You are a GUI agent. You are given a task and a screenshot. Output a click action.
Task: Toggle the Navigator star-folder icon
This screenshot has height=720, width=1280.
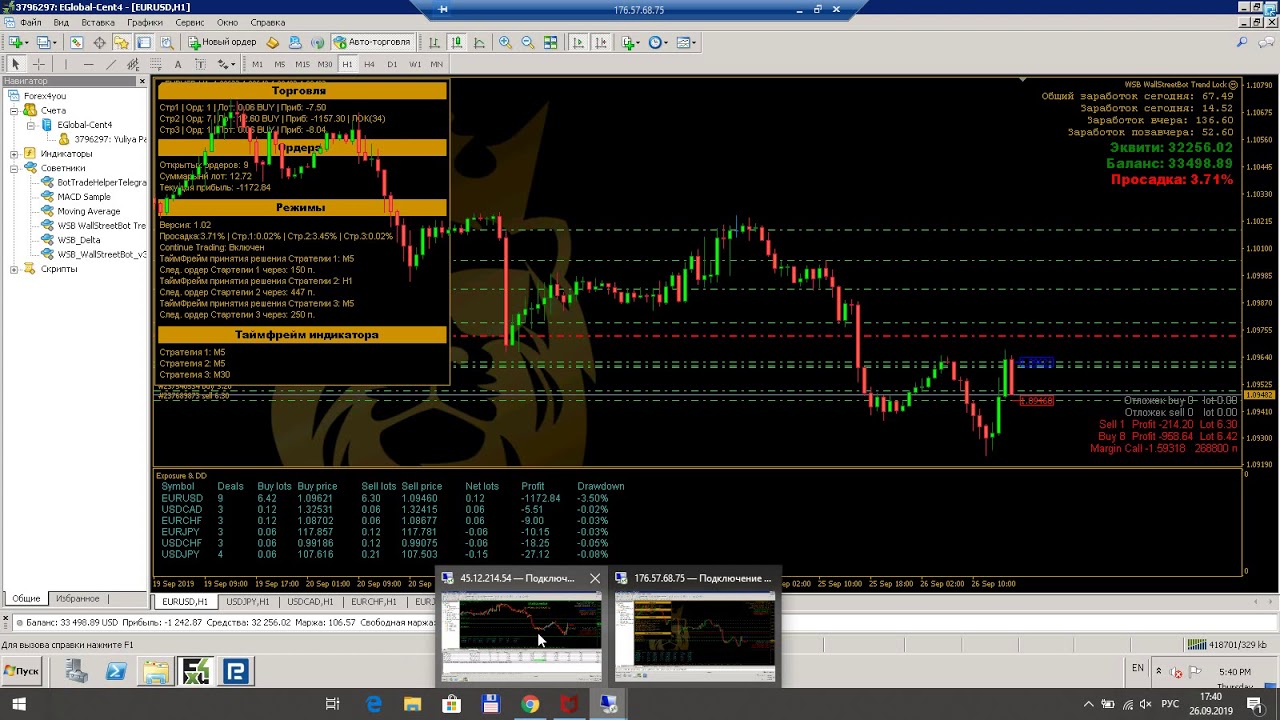(121, 42)
